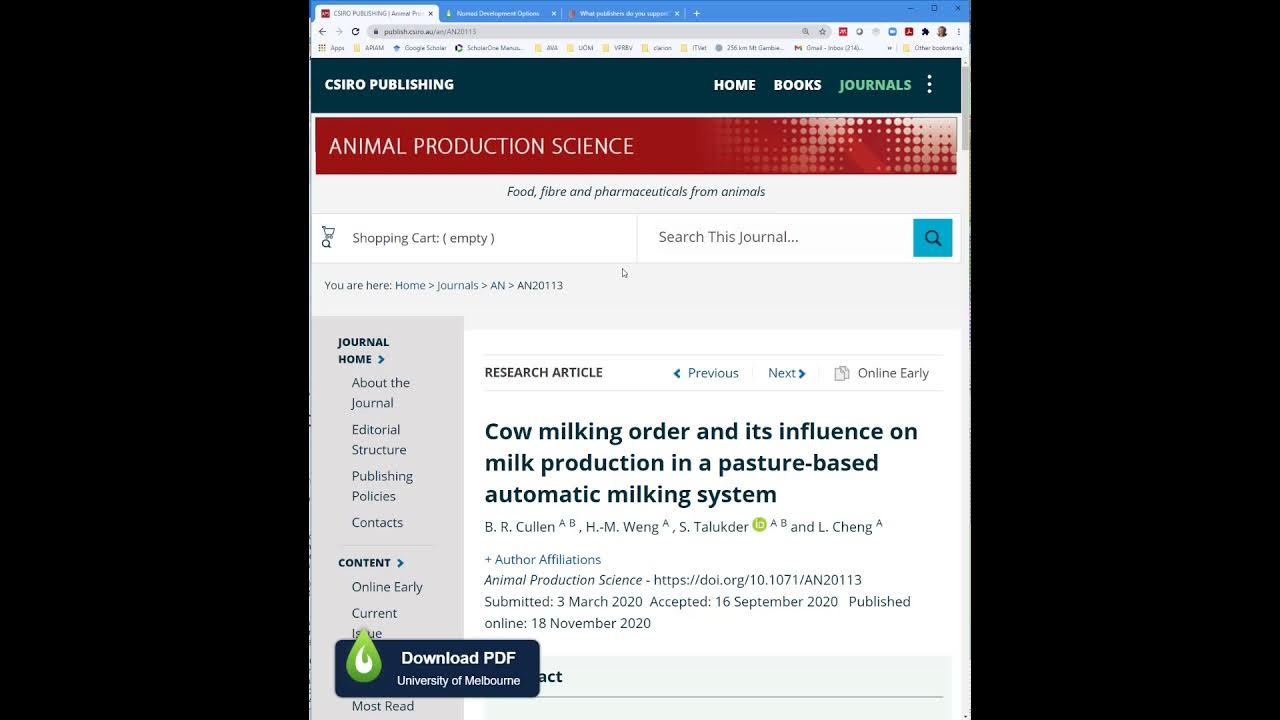Open a new browser tab with plus

click(x=696, y=13)
